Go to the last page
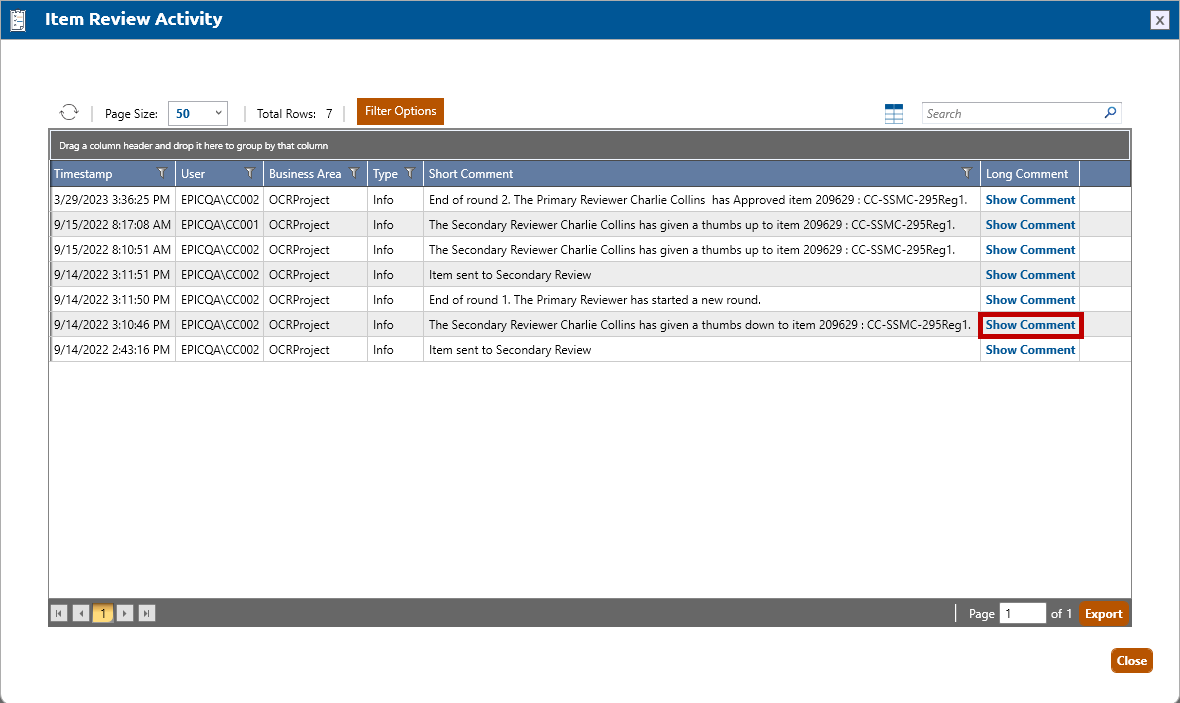Screen dimensions: 1180x703 147,613
